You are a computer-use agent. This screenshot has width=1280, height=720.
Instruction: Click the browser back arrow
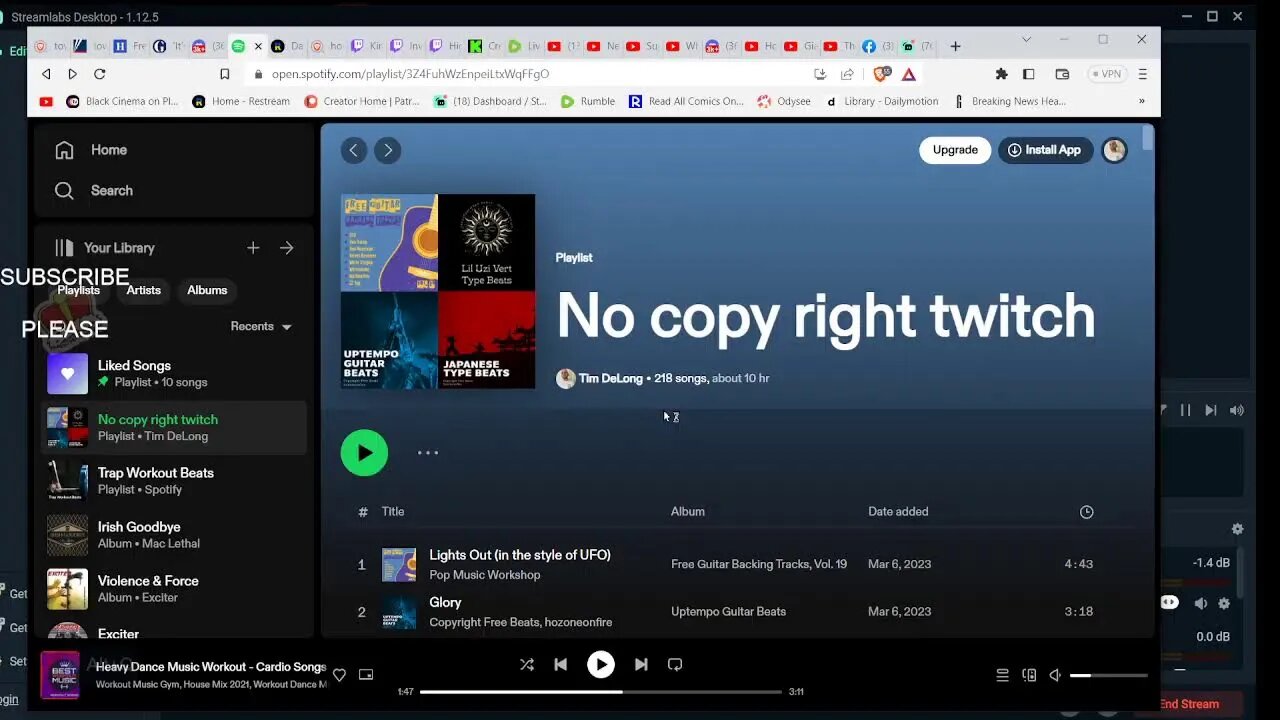tap(46, 74)
